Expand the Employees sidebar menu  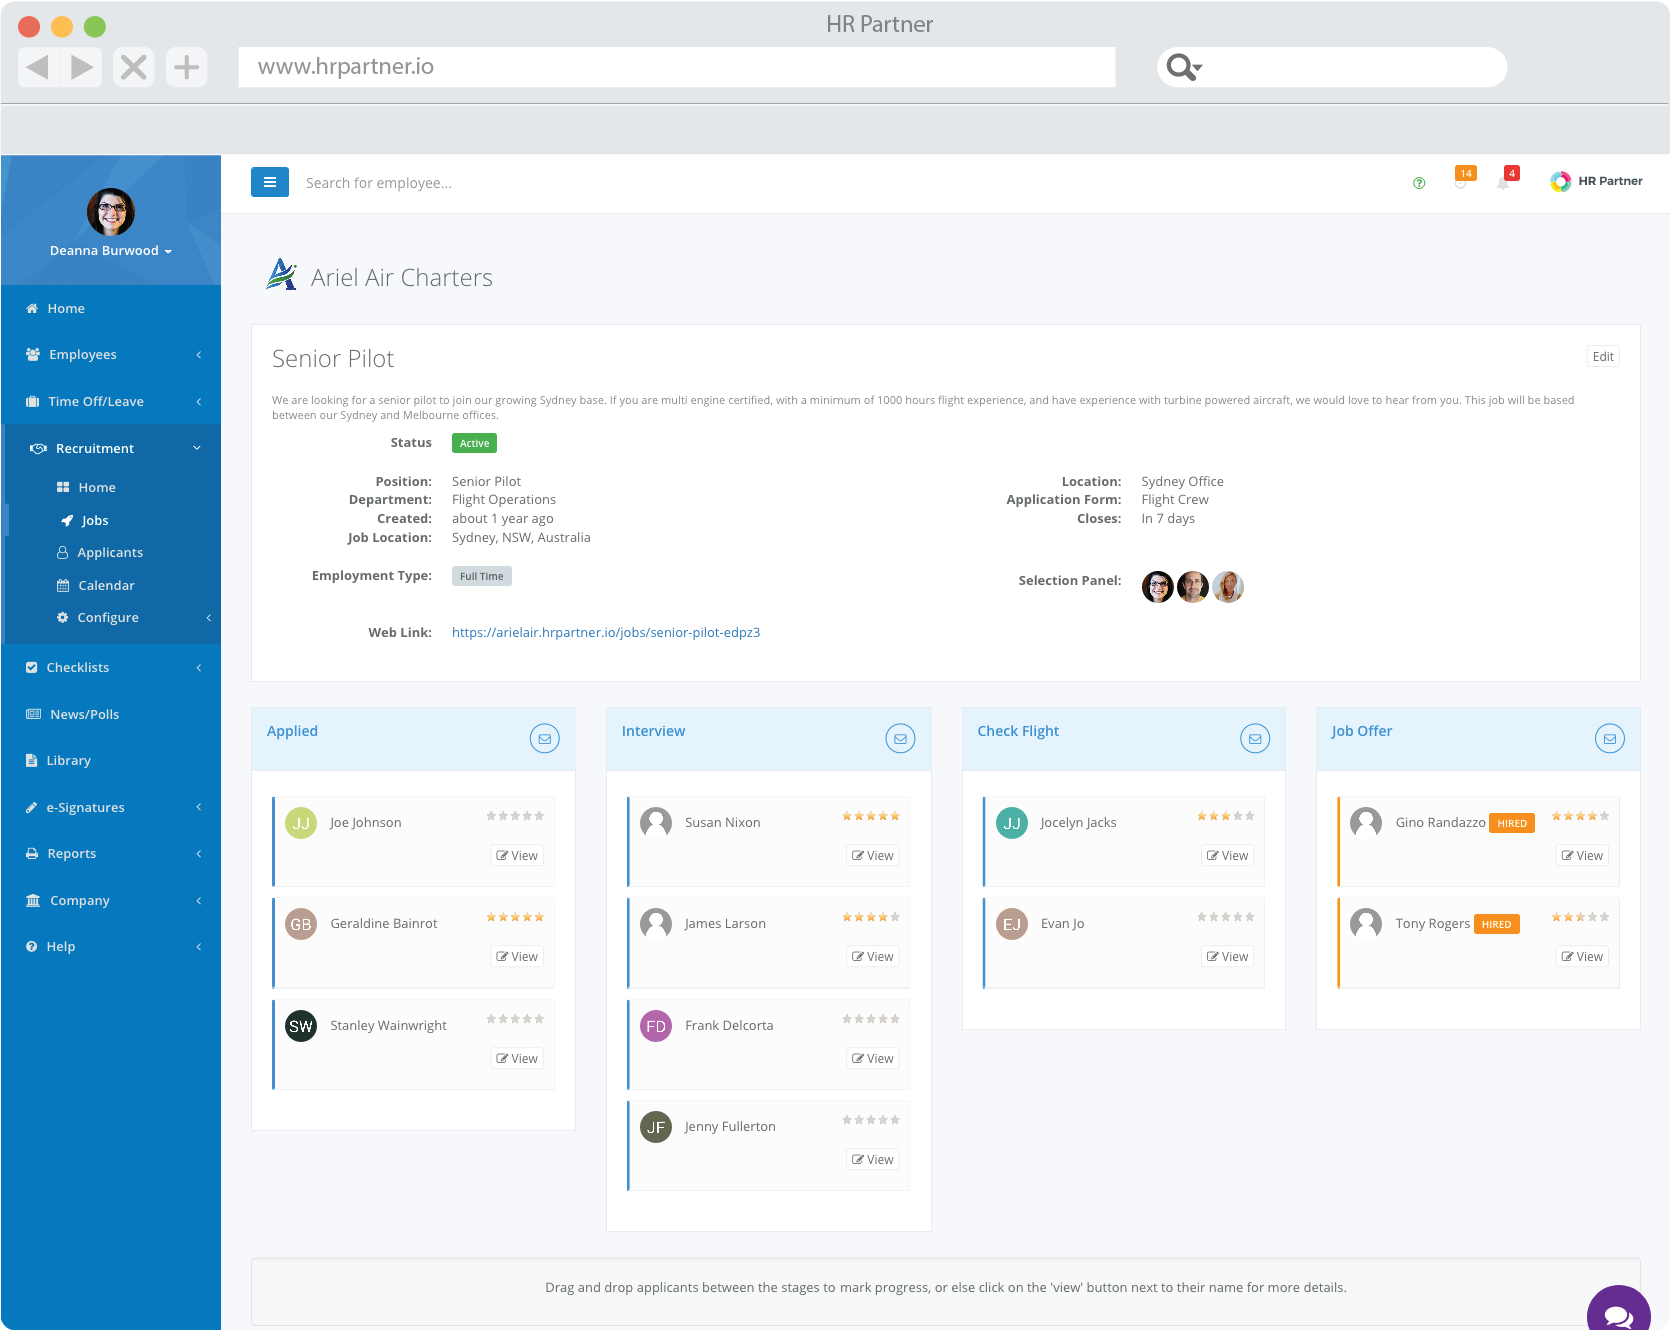coord(111,355)
